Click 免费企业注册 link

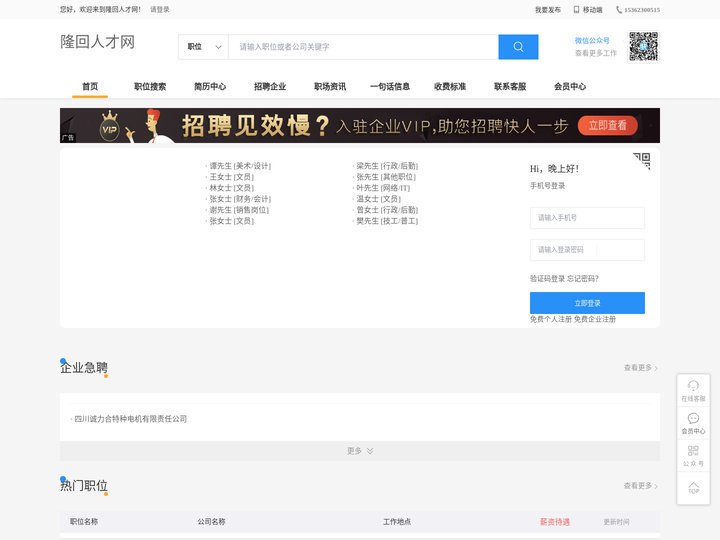pos(595,319)
